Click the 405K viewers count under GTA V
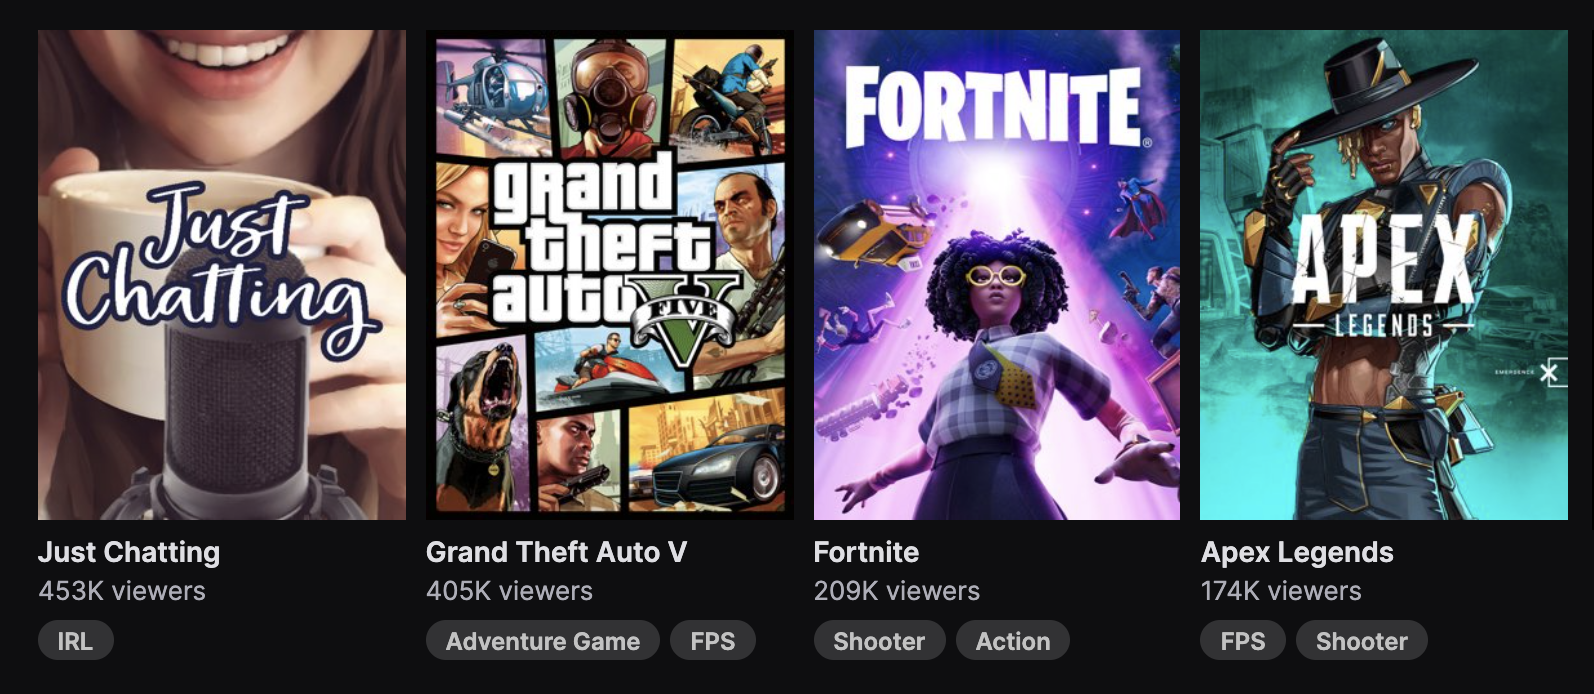The image size is (1594, 694). 508,591
